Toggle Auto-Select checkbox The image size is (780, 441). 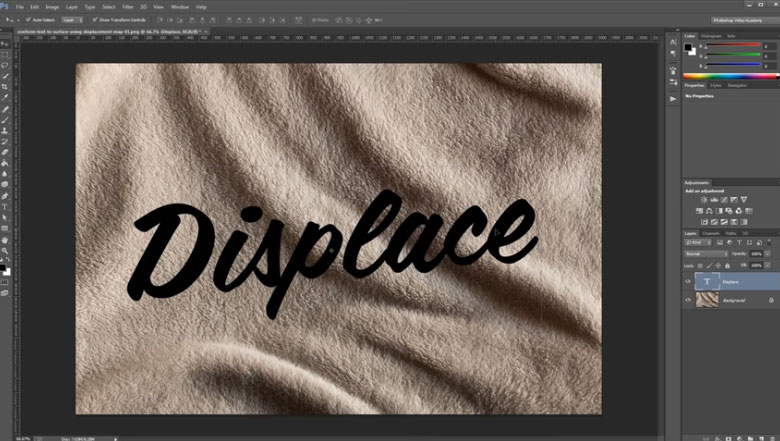(28, 20)
